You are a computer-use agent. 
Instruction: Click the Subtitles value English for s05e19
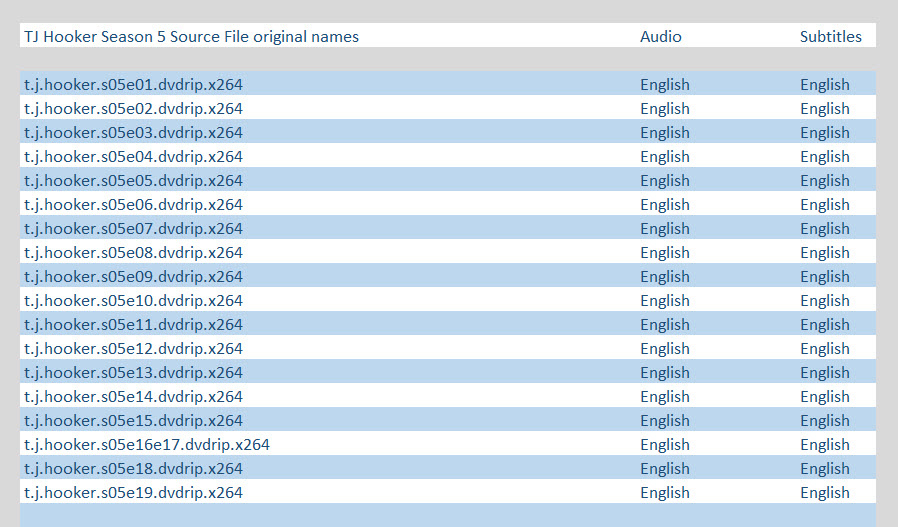[825, 494]
